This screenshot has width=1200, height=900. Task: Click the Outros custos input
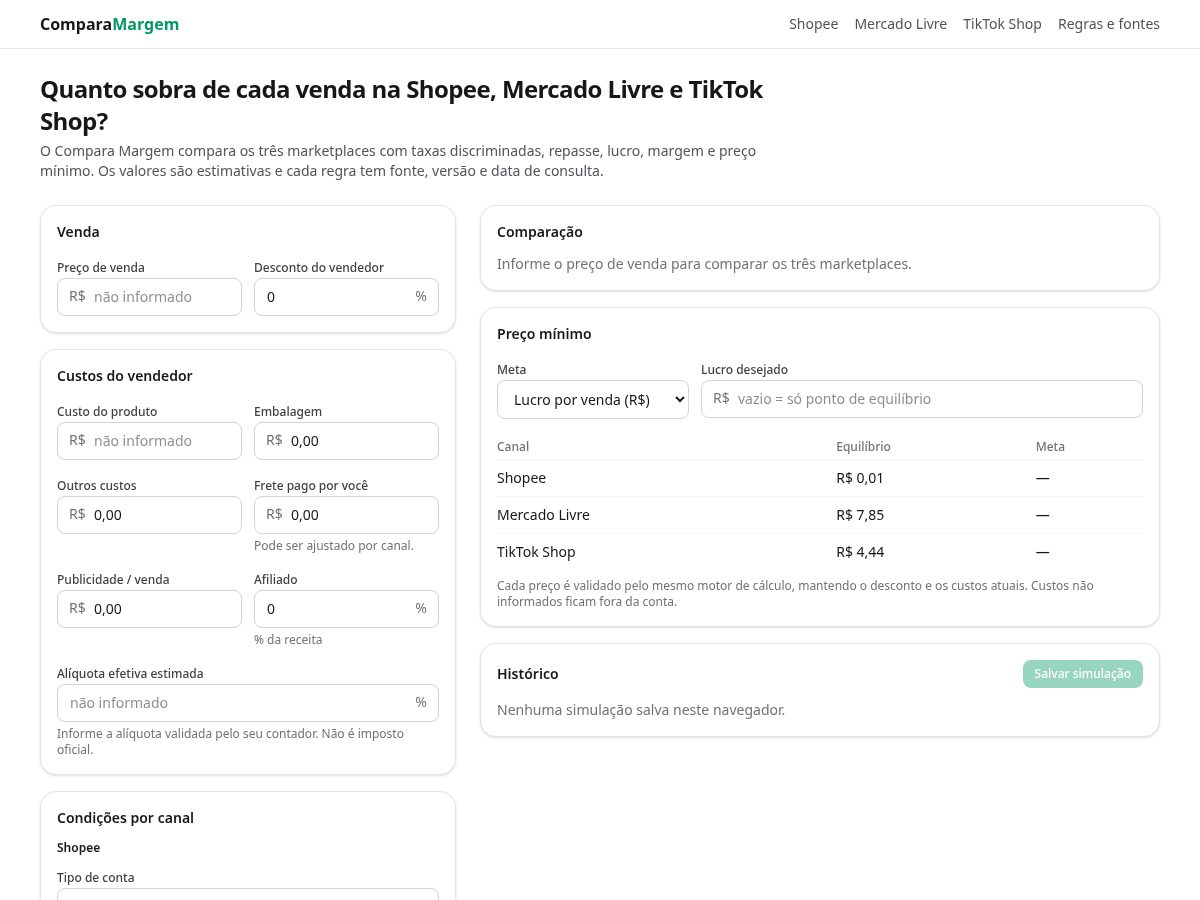tap(149, 515)
